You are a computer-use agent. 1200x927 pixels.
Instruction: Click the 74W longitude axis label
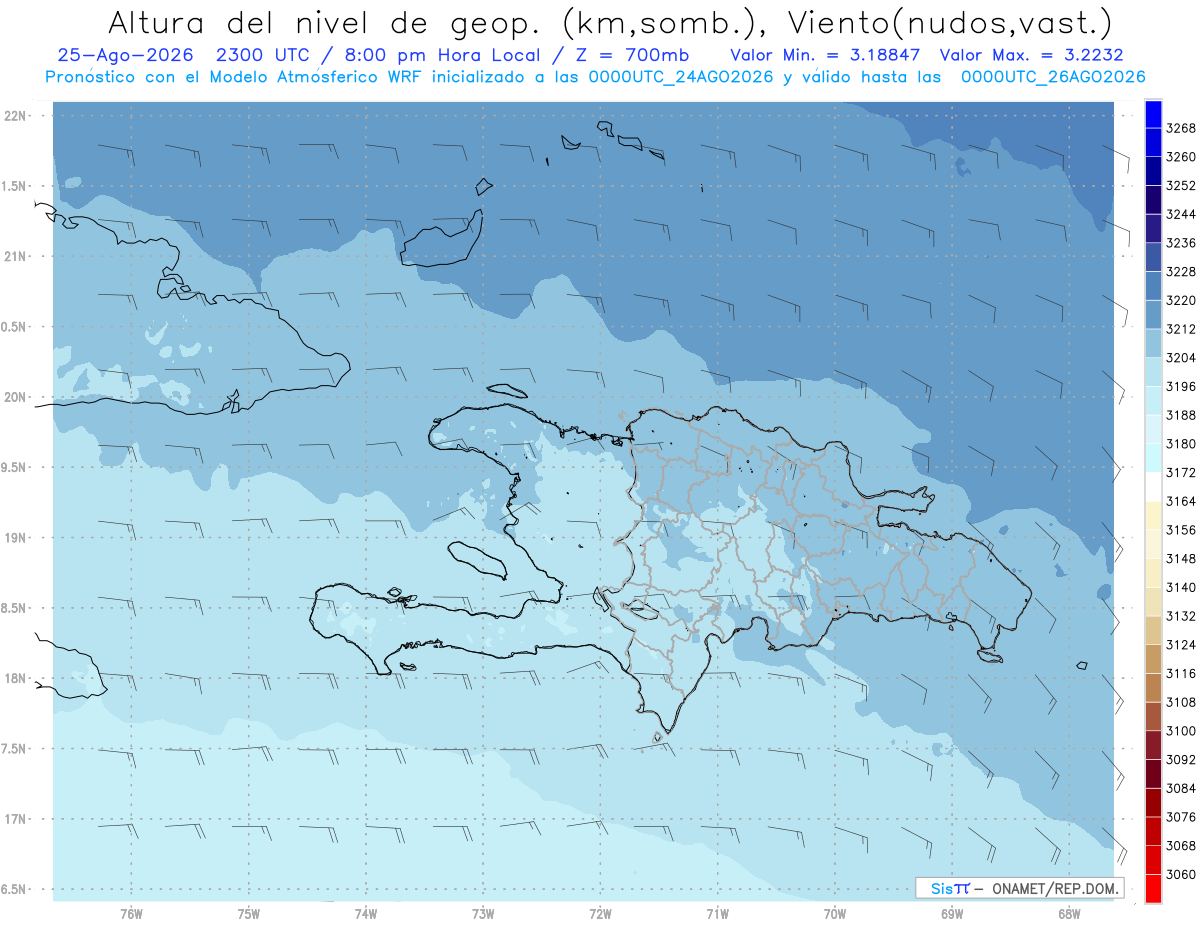(365, 914)
